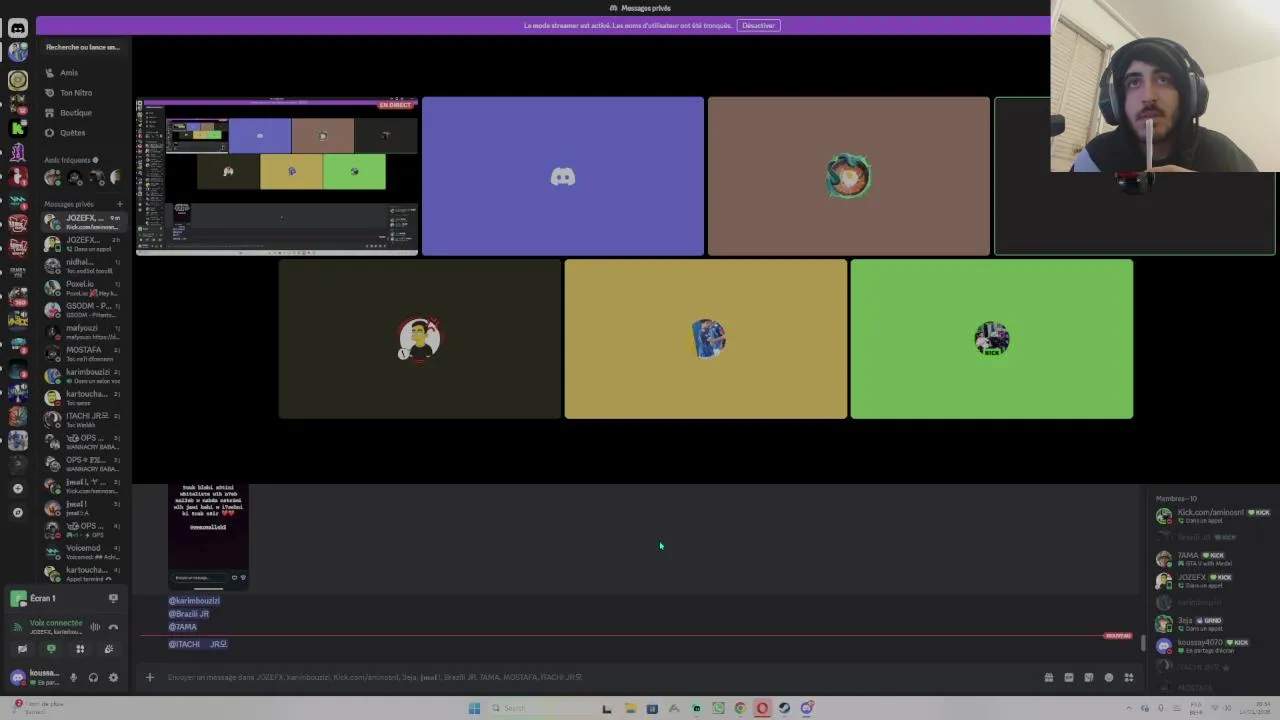Disconnect from voice call

[113, 627]
